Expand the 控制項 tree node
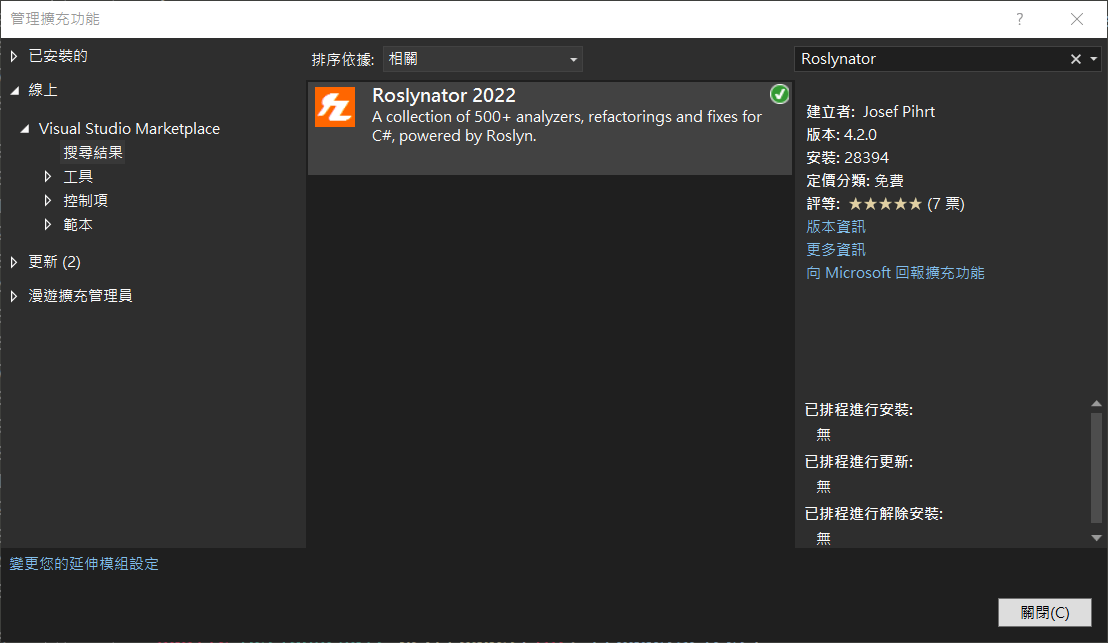 [48, 201]
